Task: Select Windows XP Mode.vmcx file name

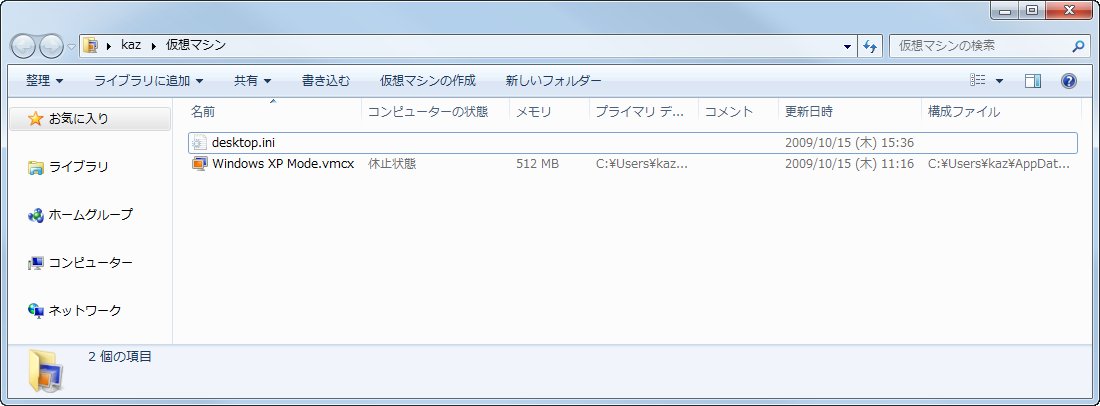Action: [283, 164]
